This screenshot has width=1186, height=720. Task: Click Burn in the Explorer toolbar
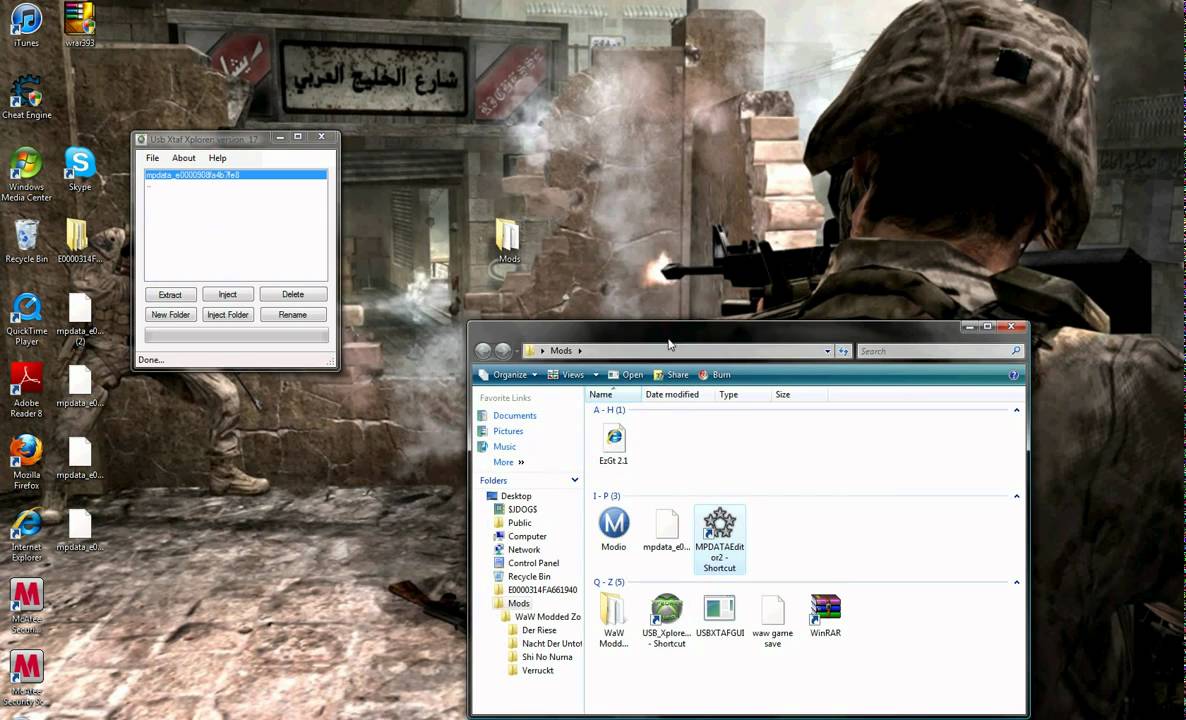pos(714,374)
